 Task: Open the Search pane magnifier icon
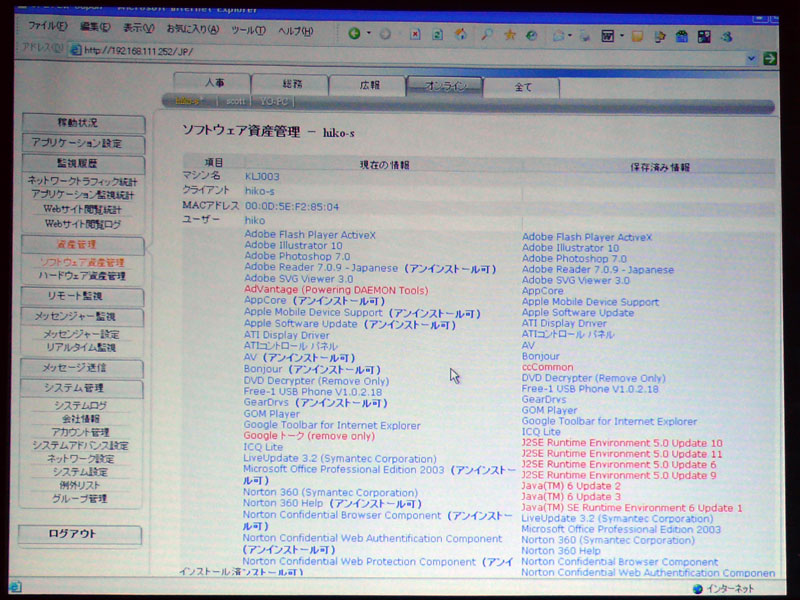(x=487, y=35)
